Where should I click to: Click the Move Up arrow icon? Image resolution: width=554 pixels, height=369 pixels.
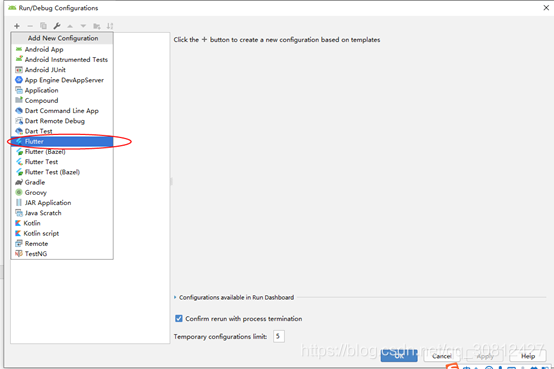click(70, 26)
